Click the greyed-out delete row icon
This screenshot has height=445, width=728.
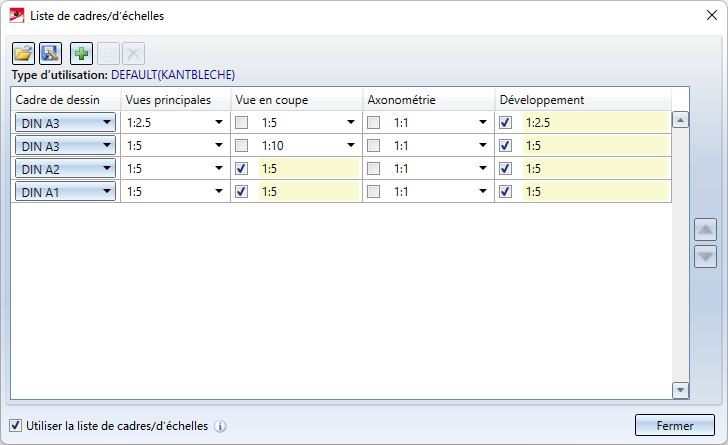pyautogui.click(x=134, y=54)
